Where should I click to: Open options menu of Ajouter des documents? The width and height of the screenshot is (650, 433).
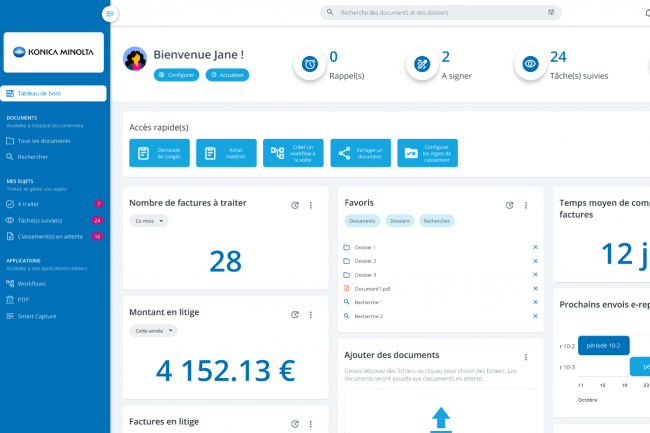click(x=526, y=357)
